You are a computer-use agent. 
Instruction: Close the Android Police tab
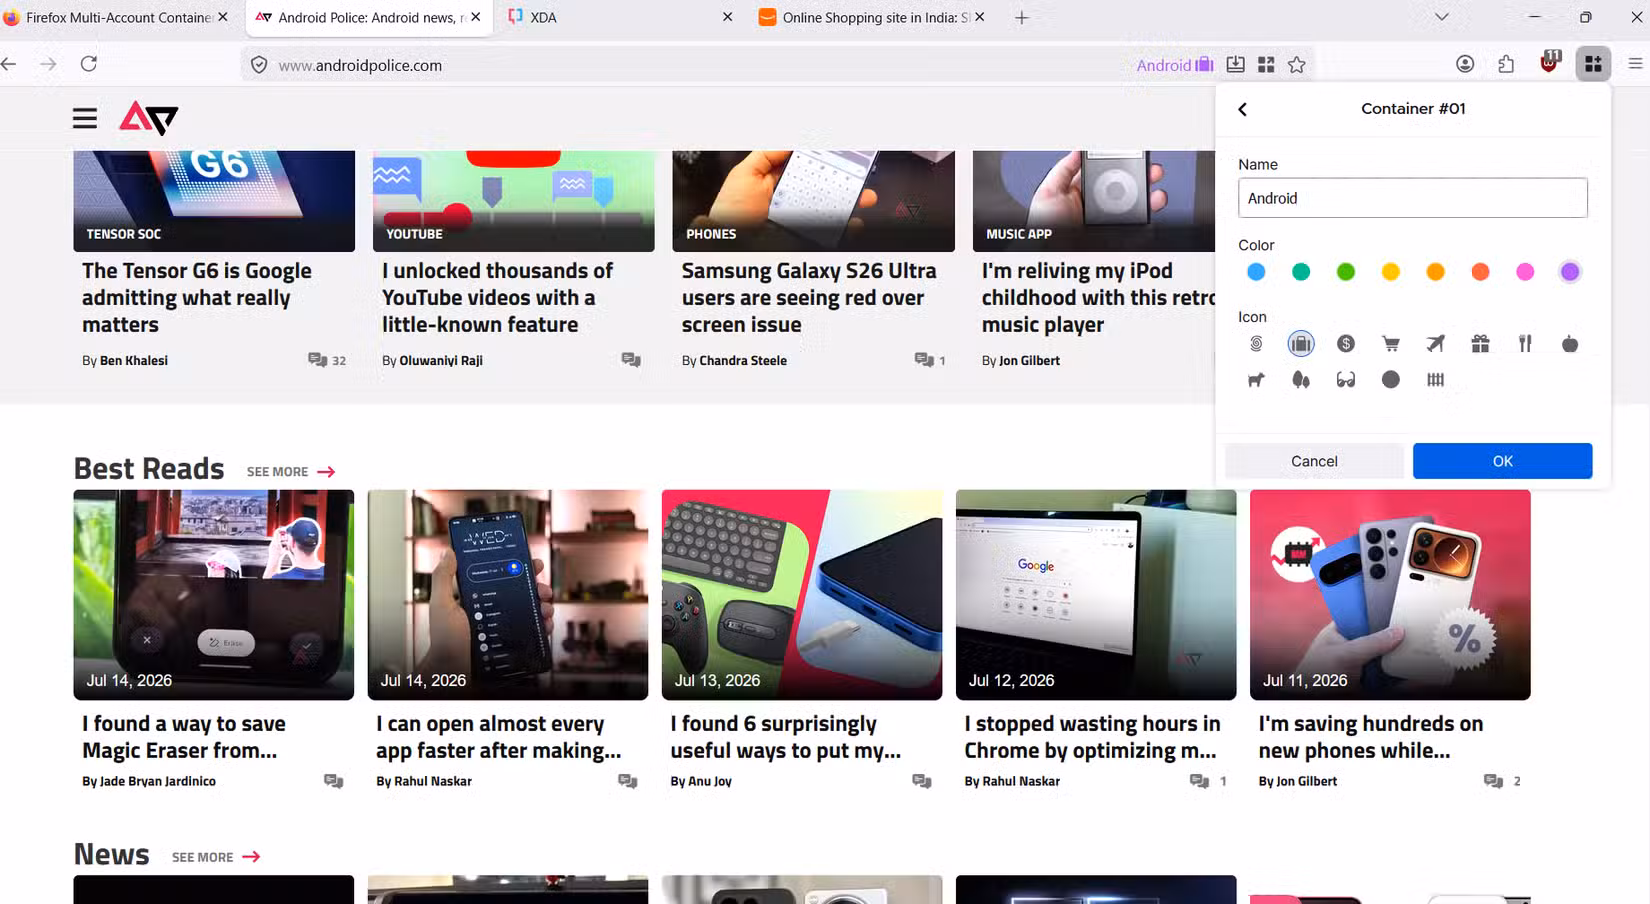click(x=476, y=17)
